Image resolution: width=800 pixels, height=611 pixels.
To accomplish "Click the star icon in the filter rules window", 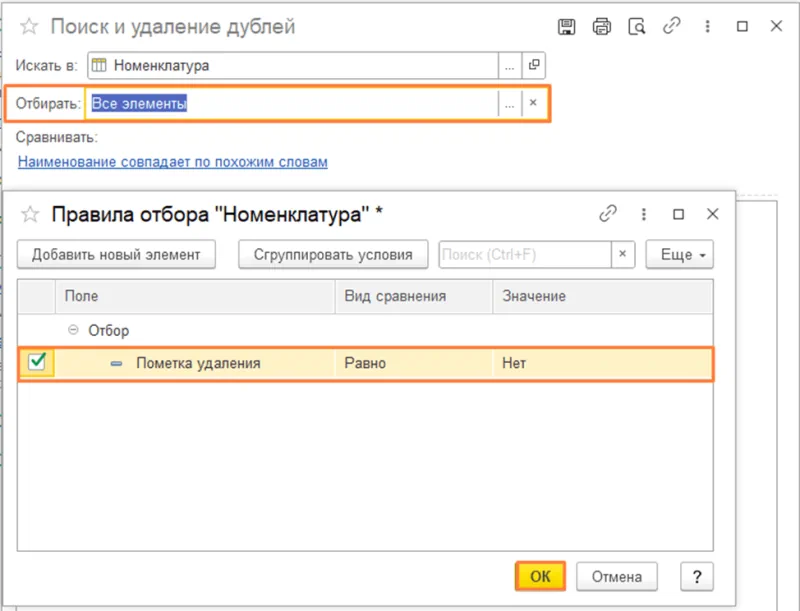I will point(30,213).
